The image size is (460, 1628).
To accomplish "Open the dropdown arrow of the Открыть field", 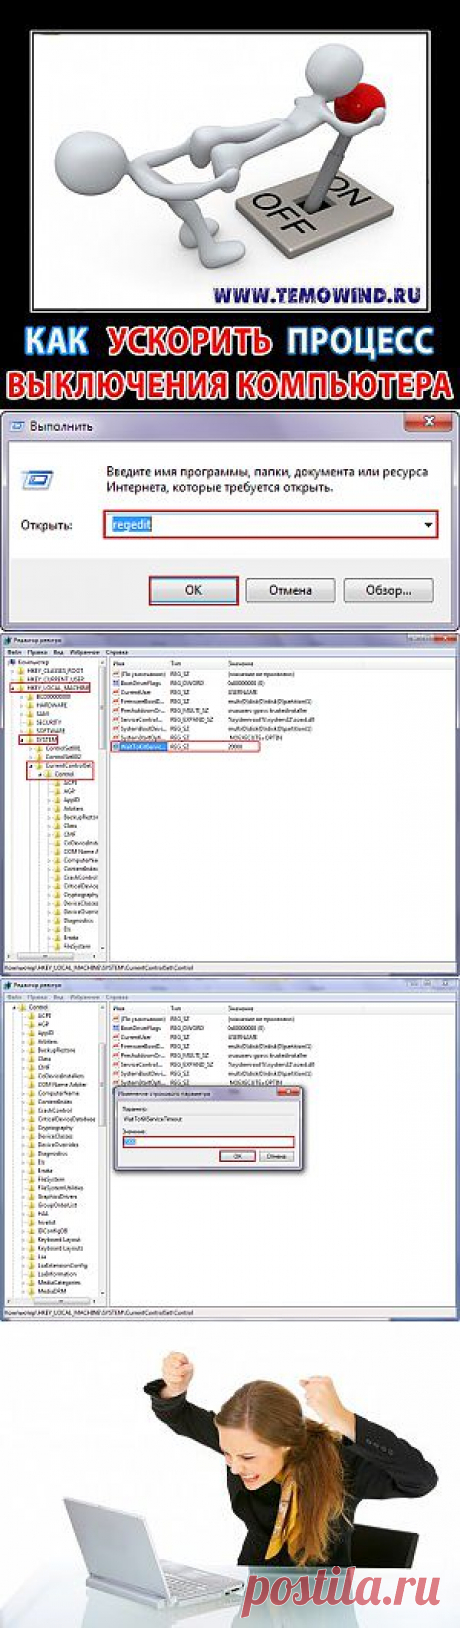I will [429, 525].
